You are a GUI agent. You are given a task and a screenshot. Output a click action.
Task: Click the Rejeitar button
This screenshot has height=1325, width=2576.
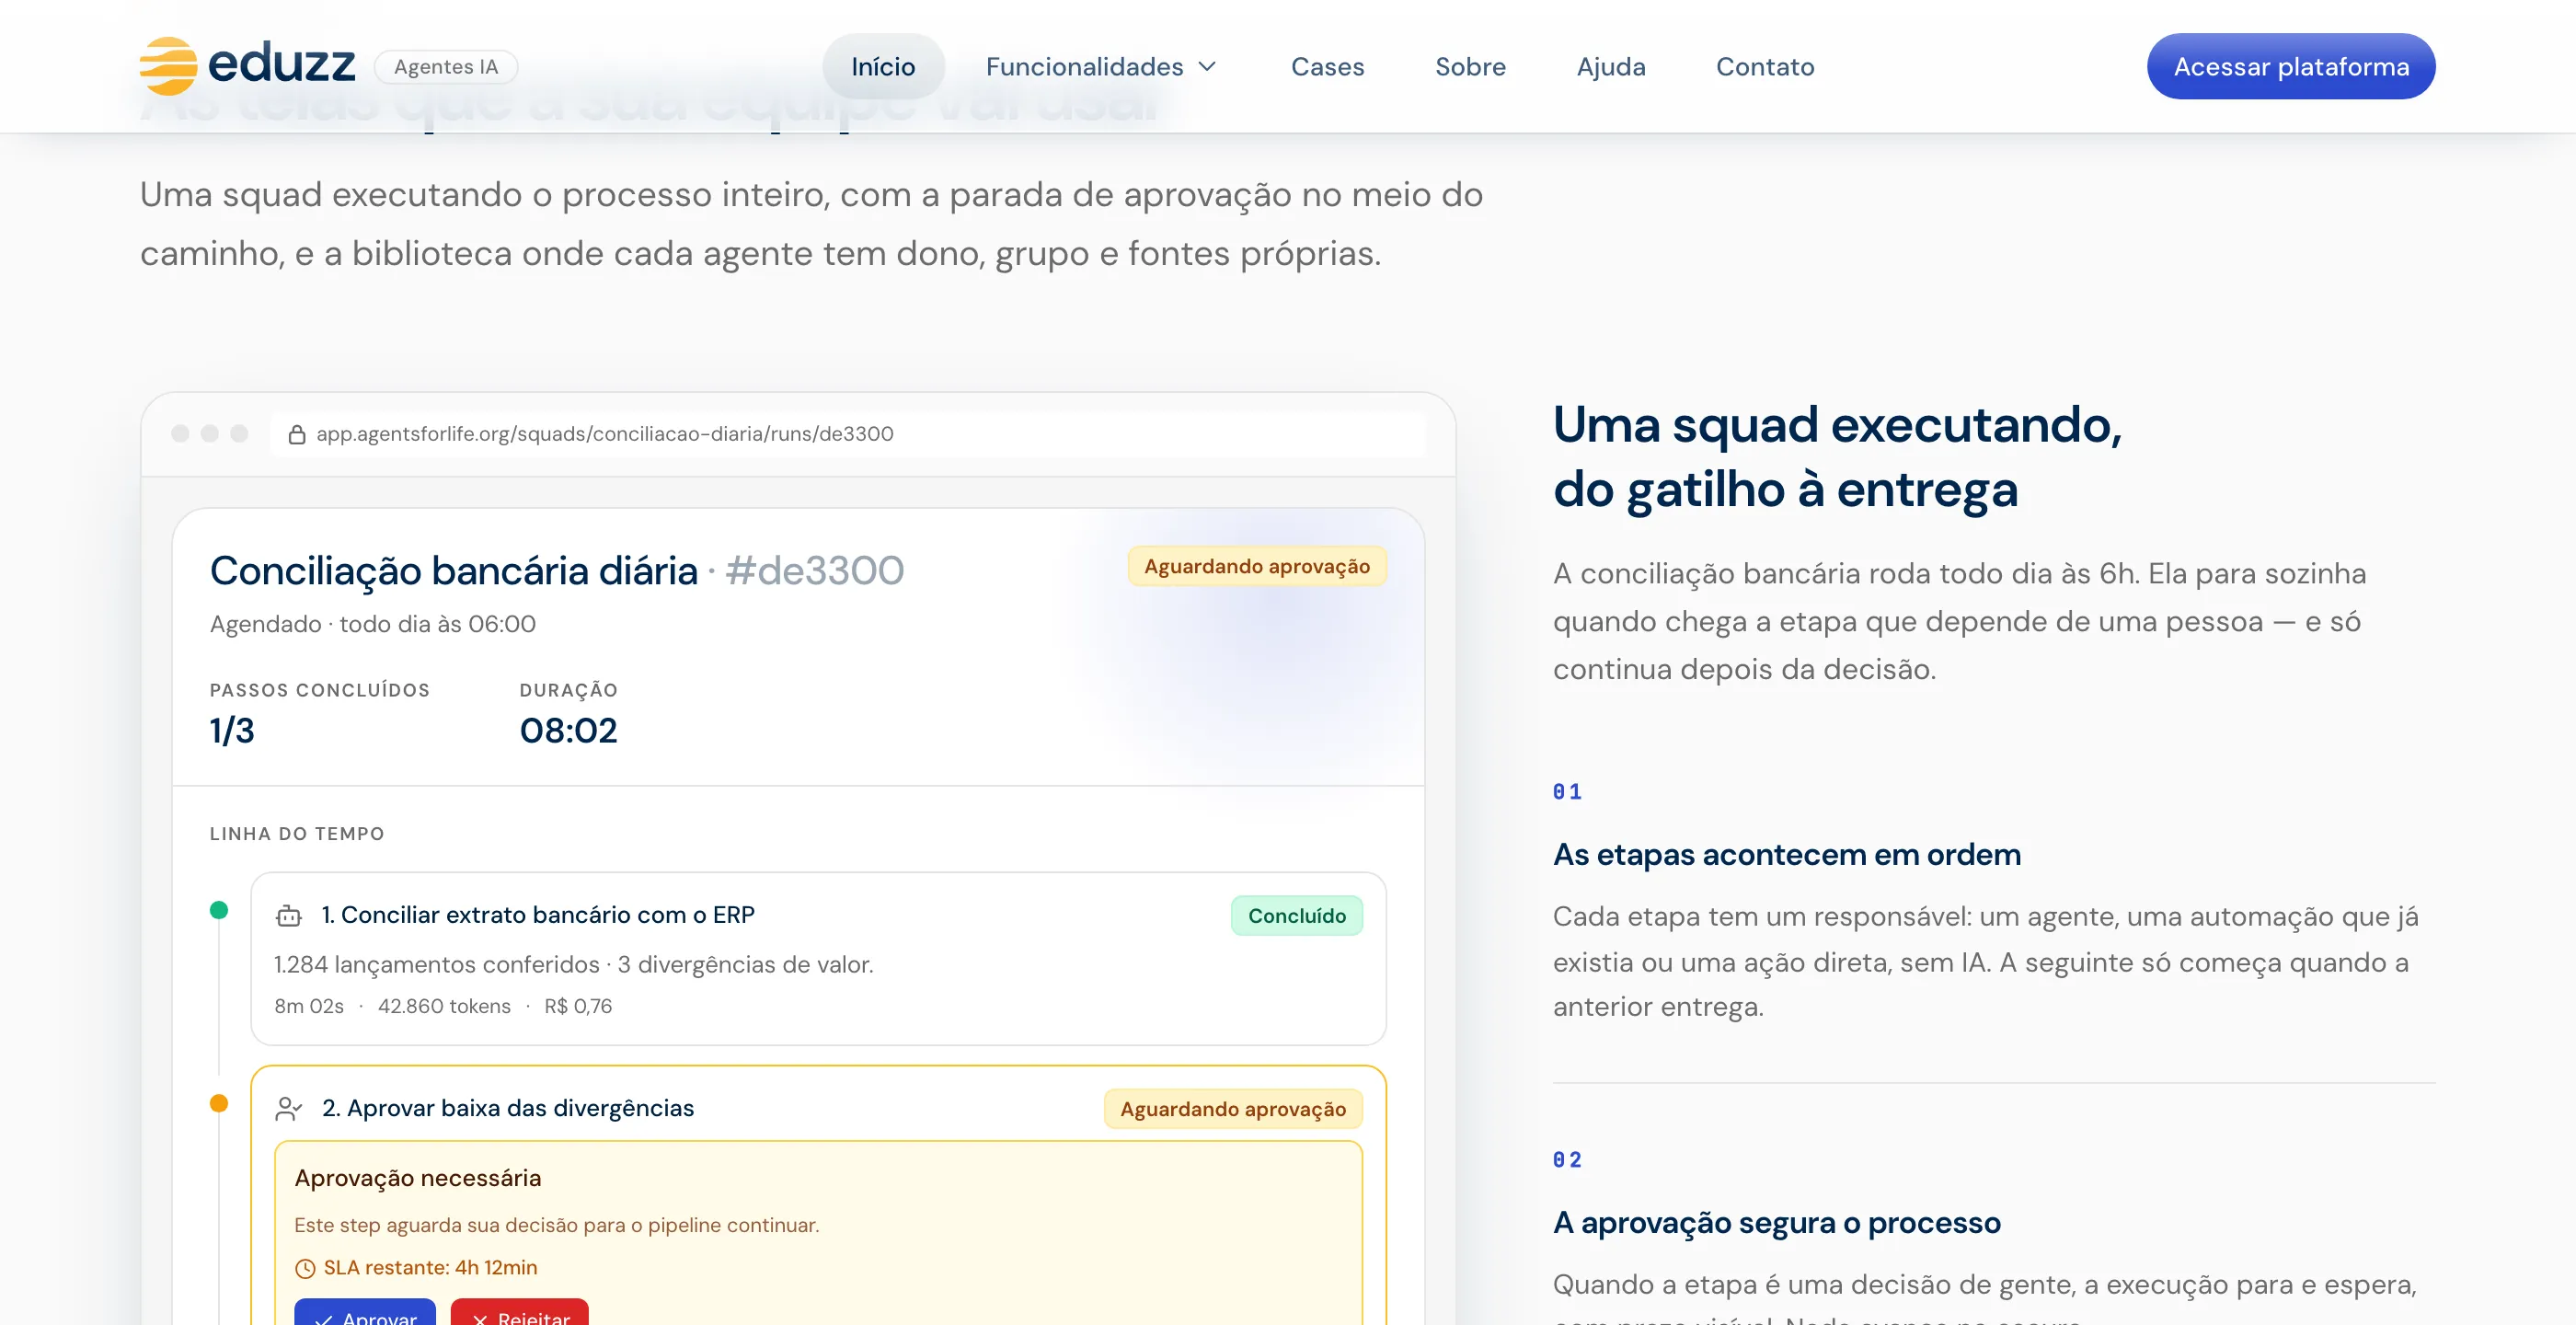[520, 1313]
